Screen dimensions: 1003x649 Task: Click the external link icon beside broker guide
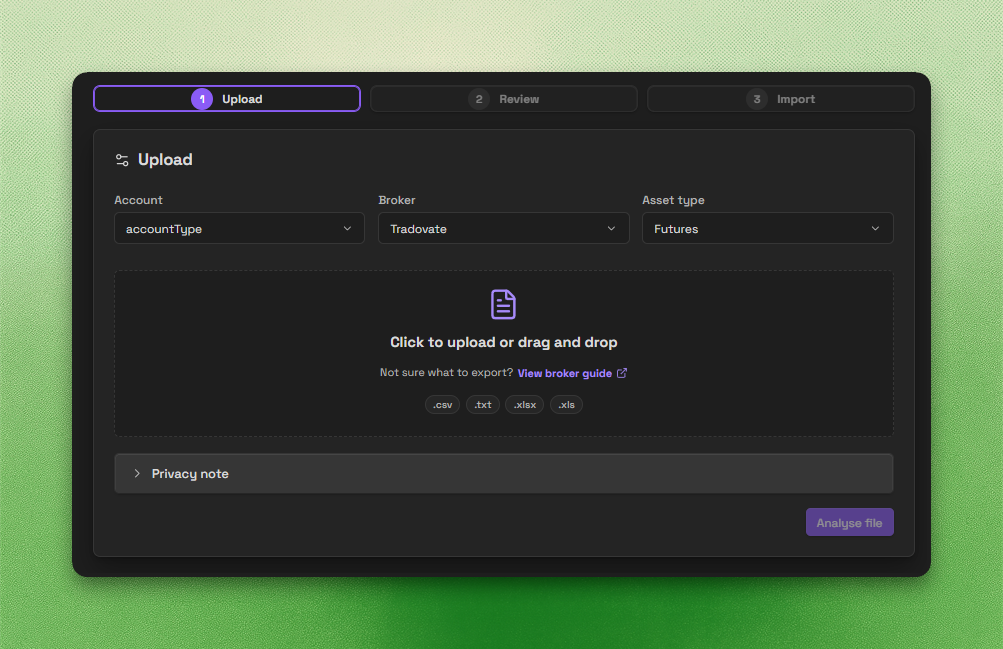pos(622,373)
